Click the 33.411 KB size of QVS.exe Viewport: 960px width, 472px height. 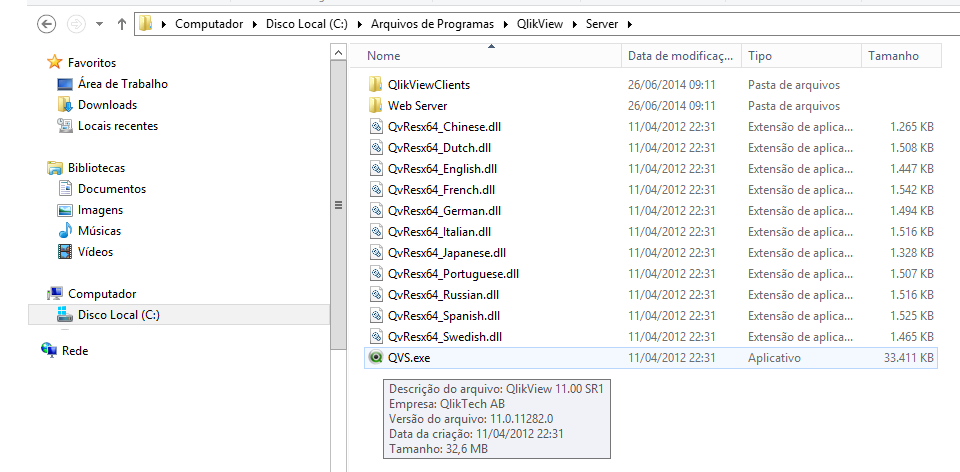tap(909, 358)
